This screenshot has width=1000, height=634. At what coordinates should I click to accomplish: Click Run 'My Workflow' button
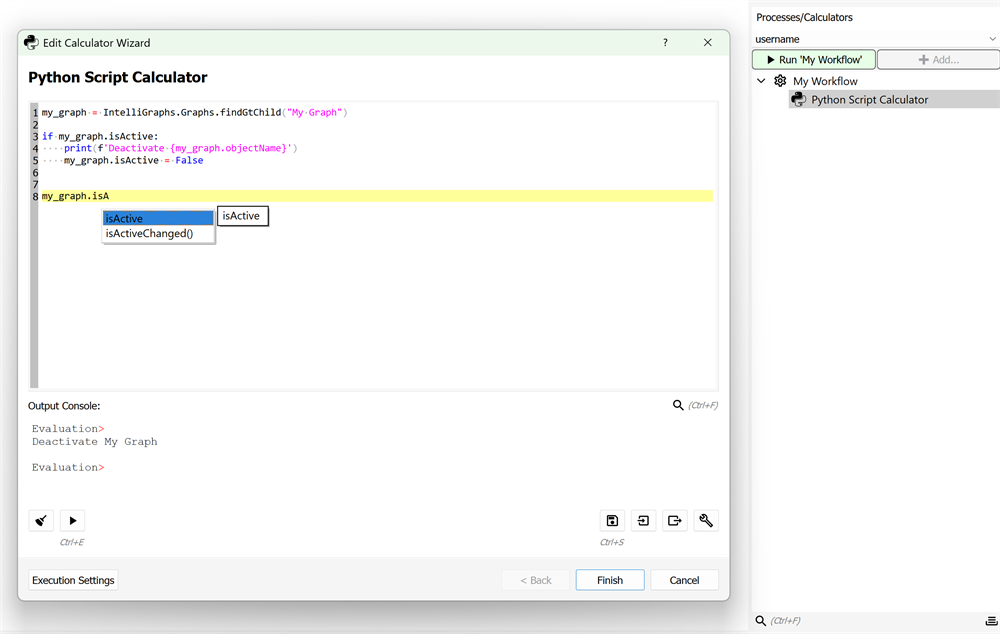click(814, 59)
